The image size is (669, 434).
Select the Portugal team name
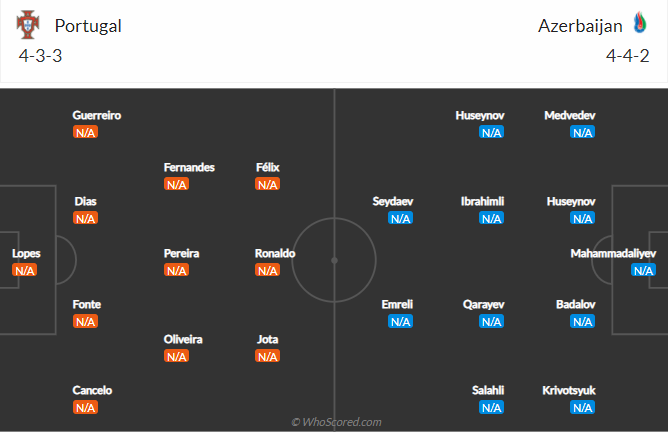(x=88, y=26)
